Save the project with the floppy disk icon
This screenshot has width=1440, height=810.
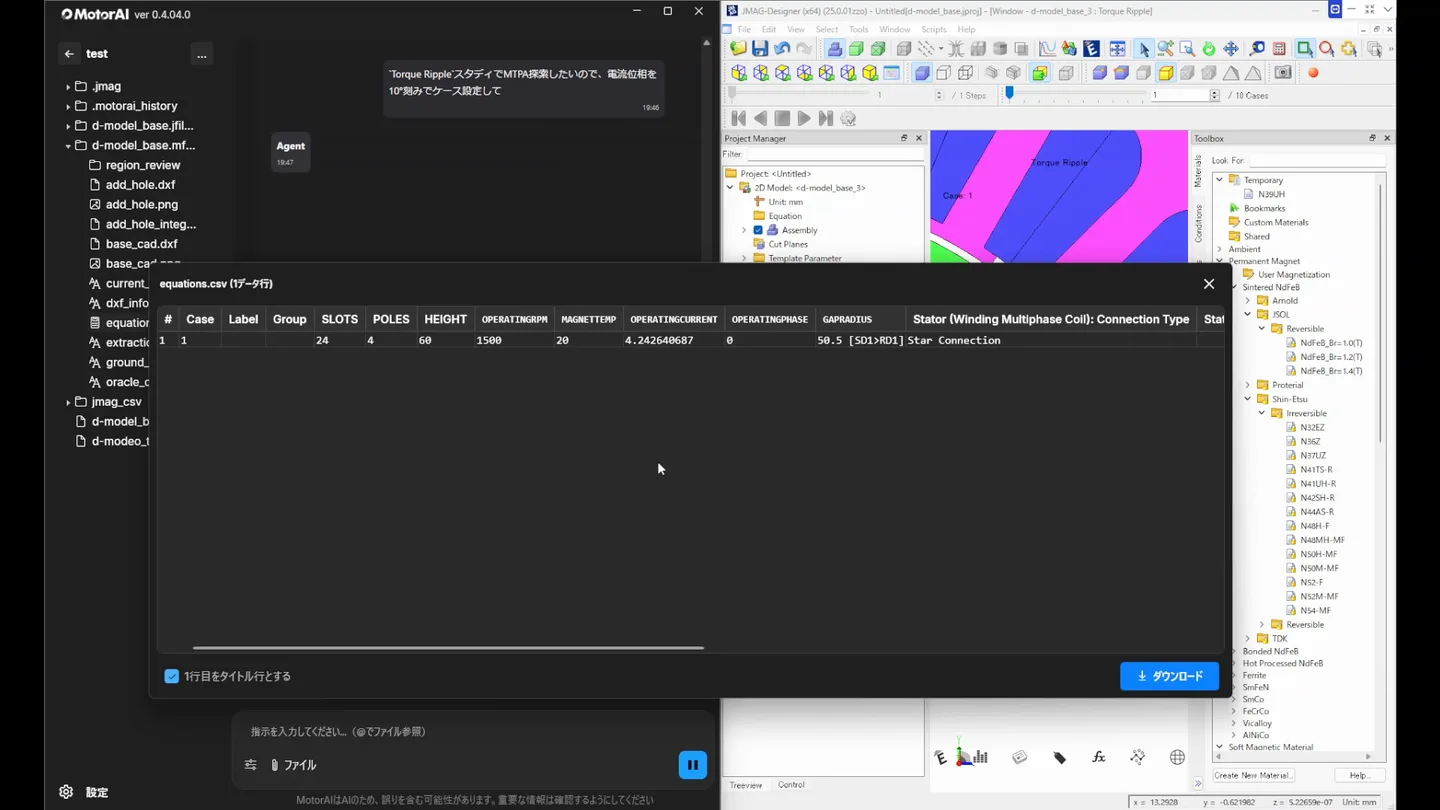(x=760, y=49)
